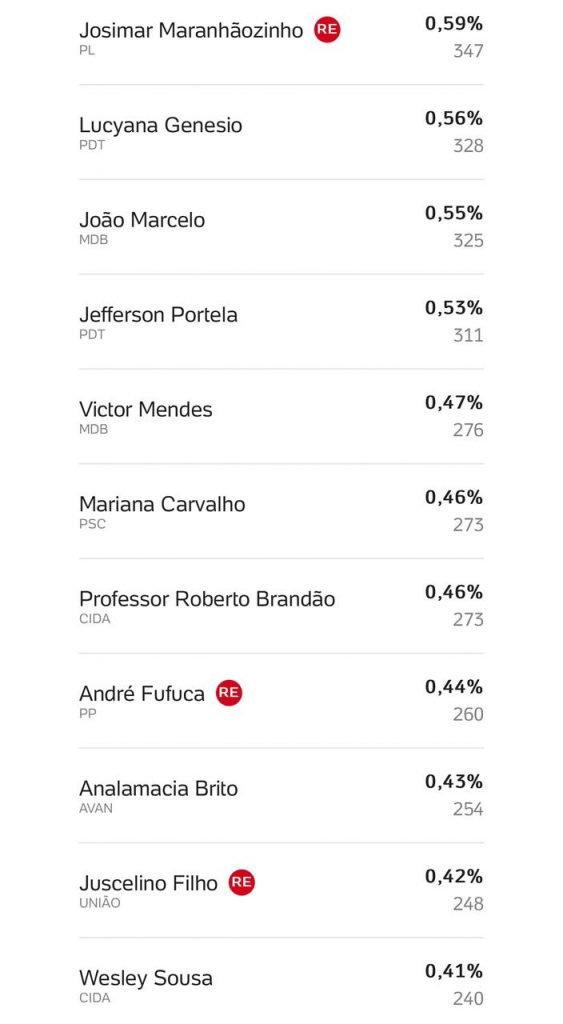Click the UNIÃO party label
The width and height of the screenshot is (563, 1024).
click(x=99, y=903)
